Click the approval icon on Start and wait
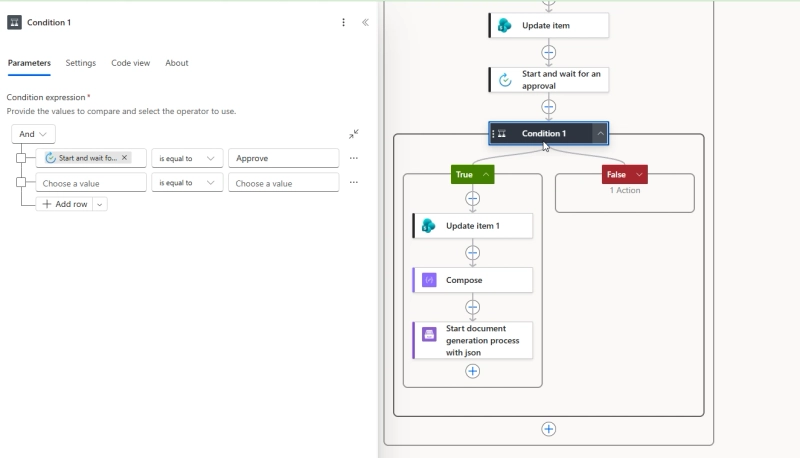This screenshot has height=458, width=800. click(x=505, y=80)
